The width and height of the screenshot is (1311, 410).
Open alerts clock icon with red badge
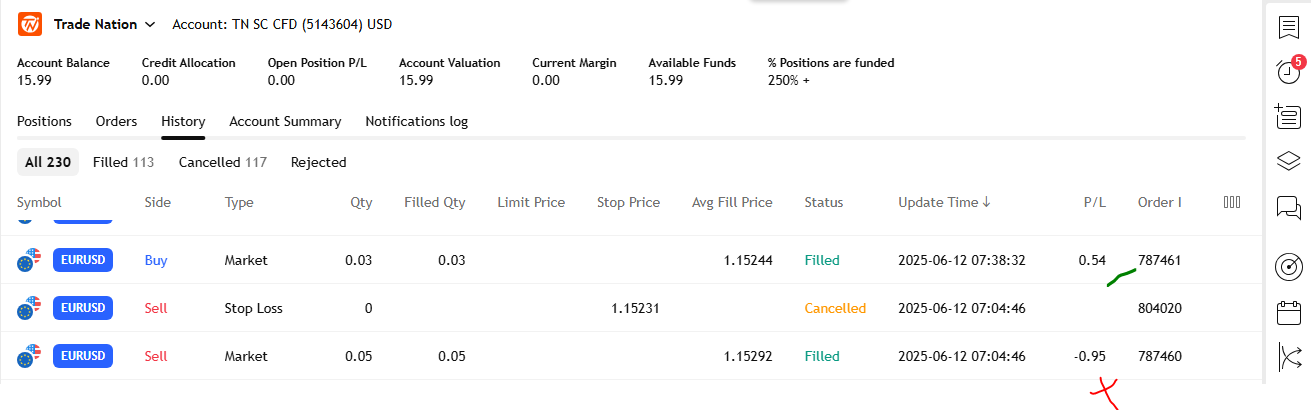click(1289, 72)
